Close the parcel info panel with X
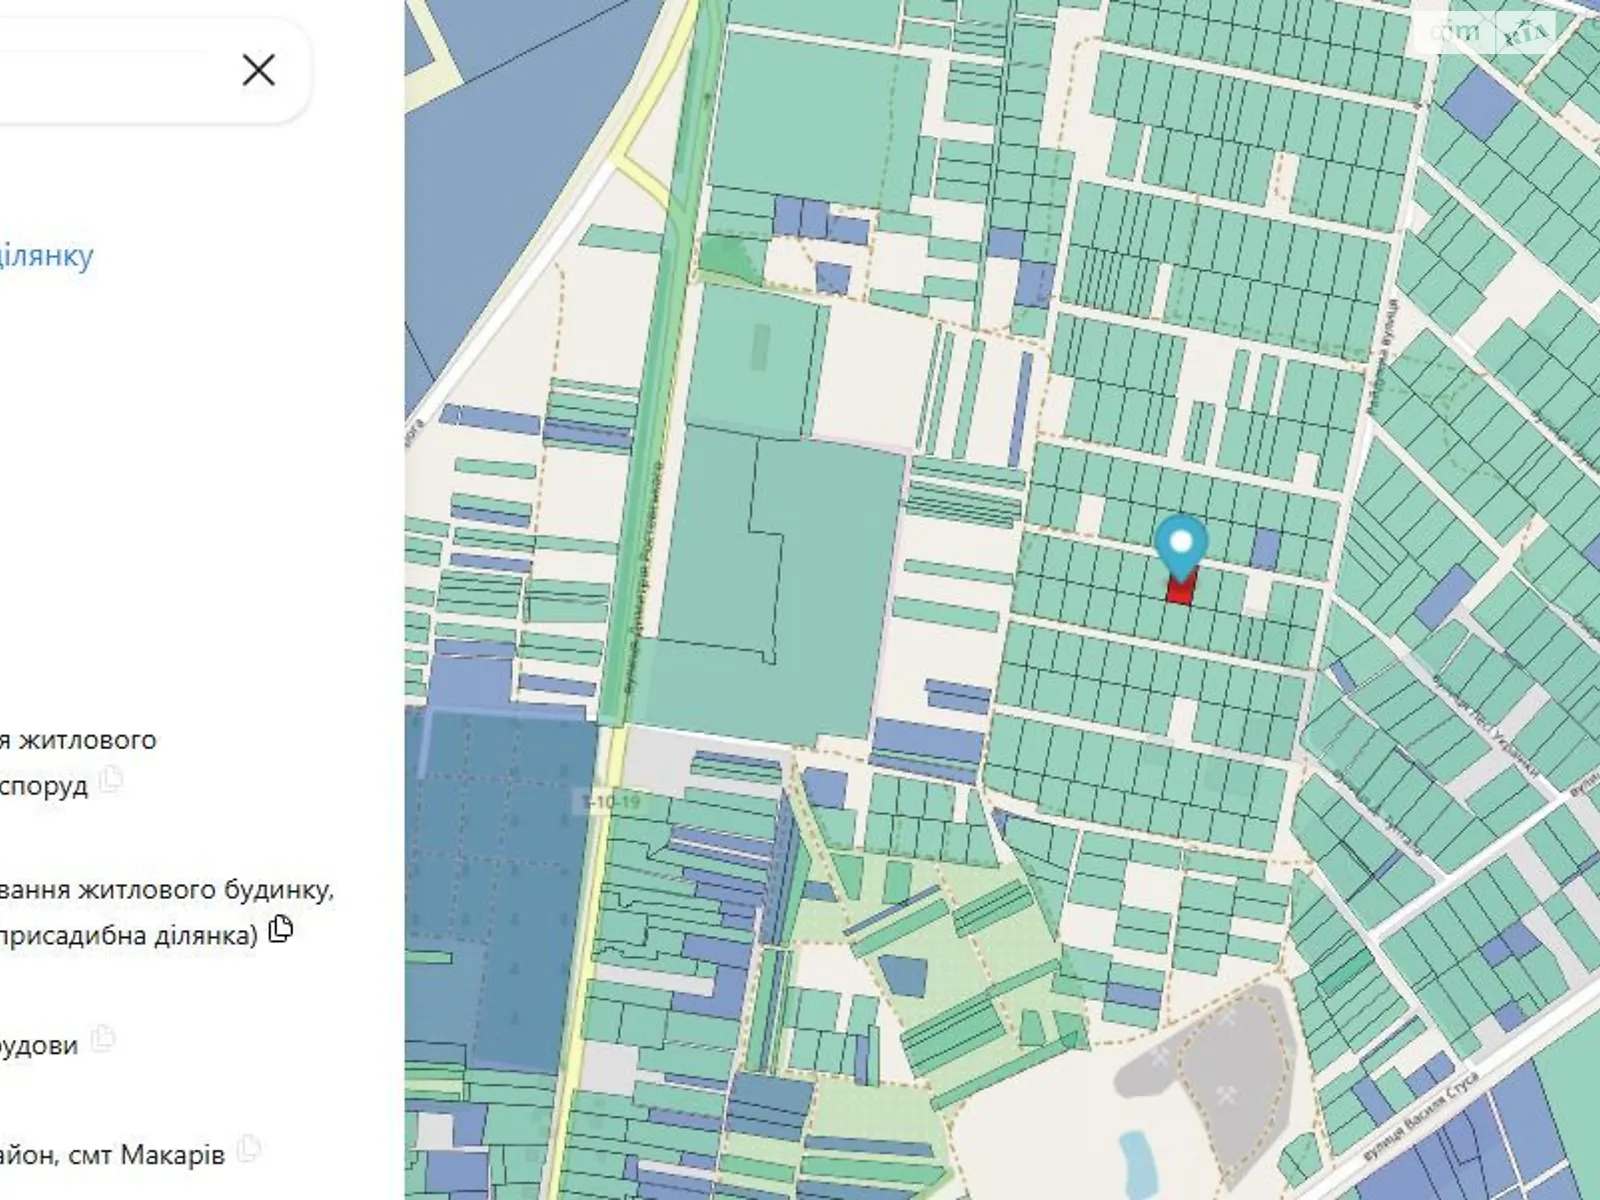1600x1200 pixels. 259,70
